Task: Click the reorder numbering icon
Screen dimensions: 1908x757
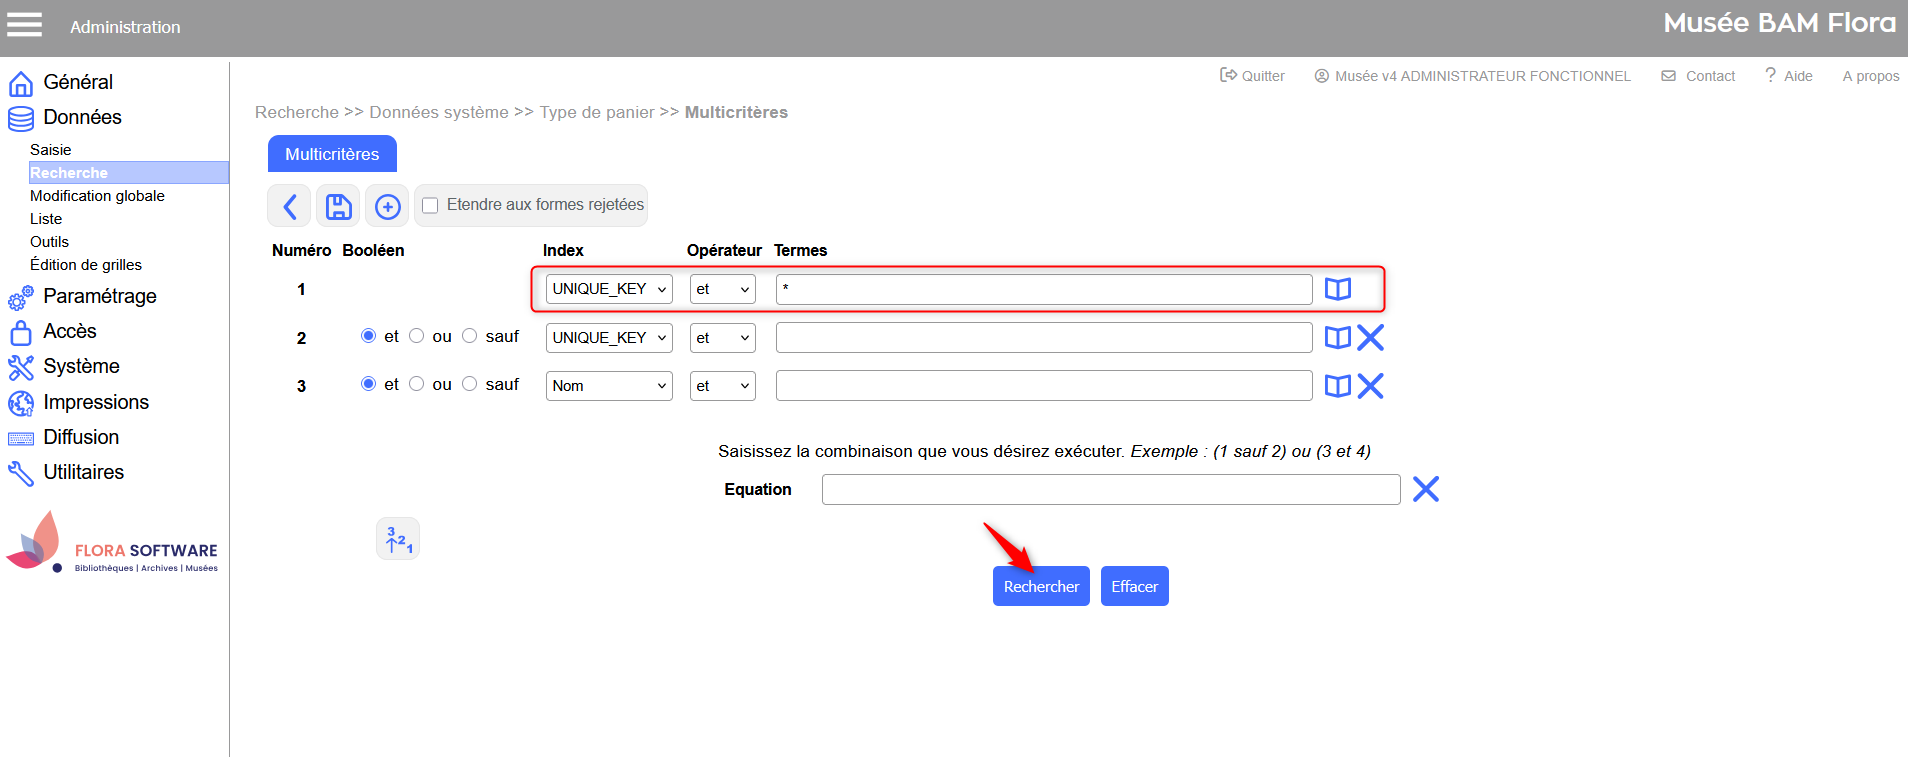Action: click(398, 540)
